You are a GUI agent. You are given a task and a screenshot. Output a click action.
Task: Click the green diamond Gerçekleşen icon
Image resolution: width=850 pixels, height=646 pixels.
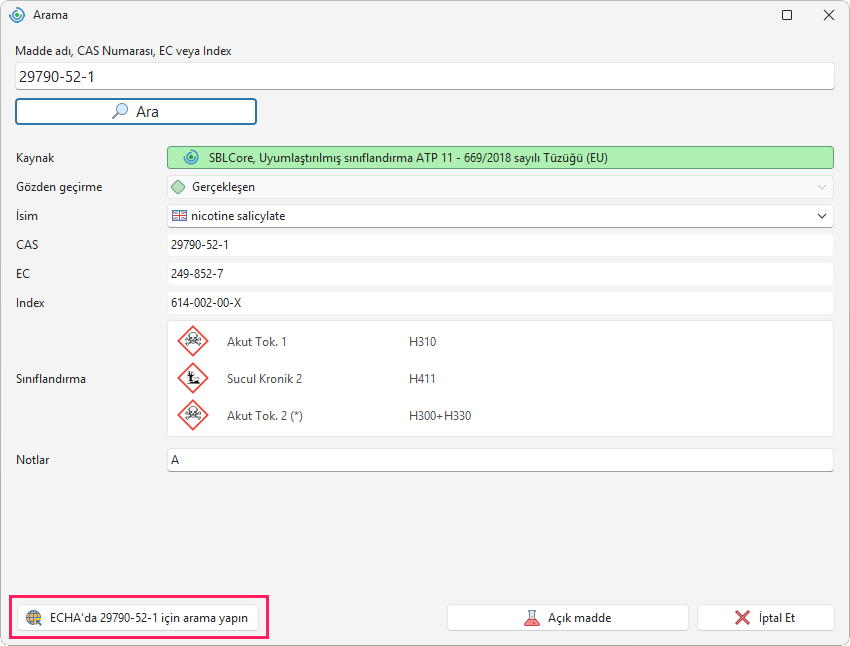click(x=178, y=187)
